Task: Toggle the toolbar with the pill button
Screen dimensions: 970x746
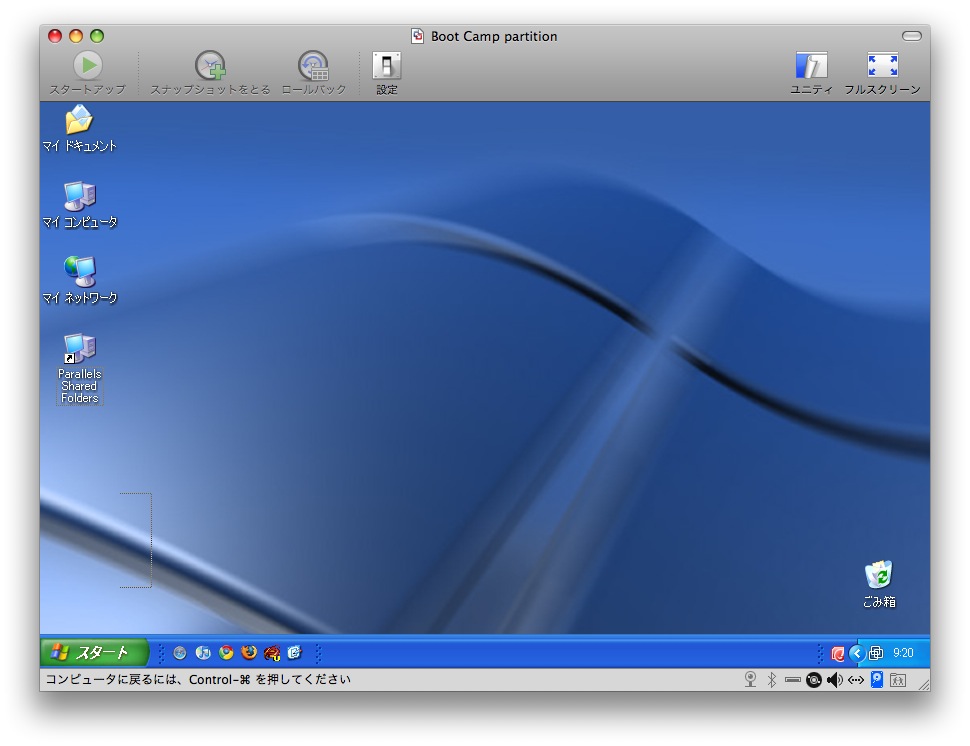Action: coord(912,36)
